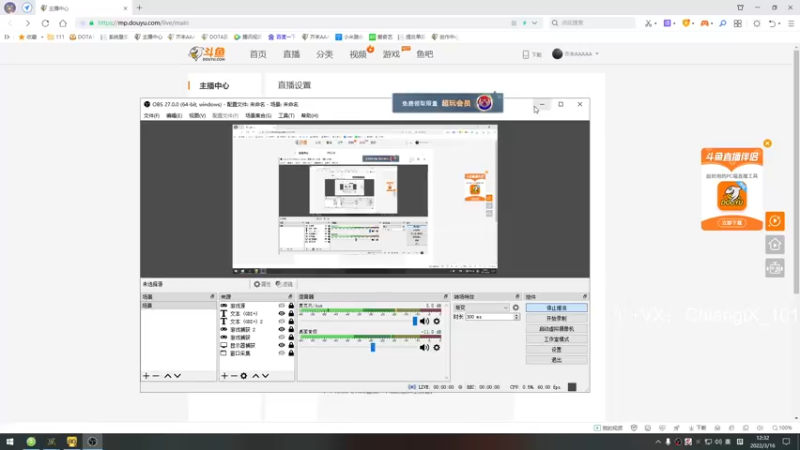Toggle visibility of the 游戏捕获 source

282,337
